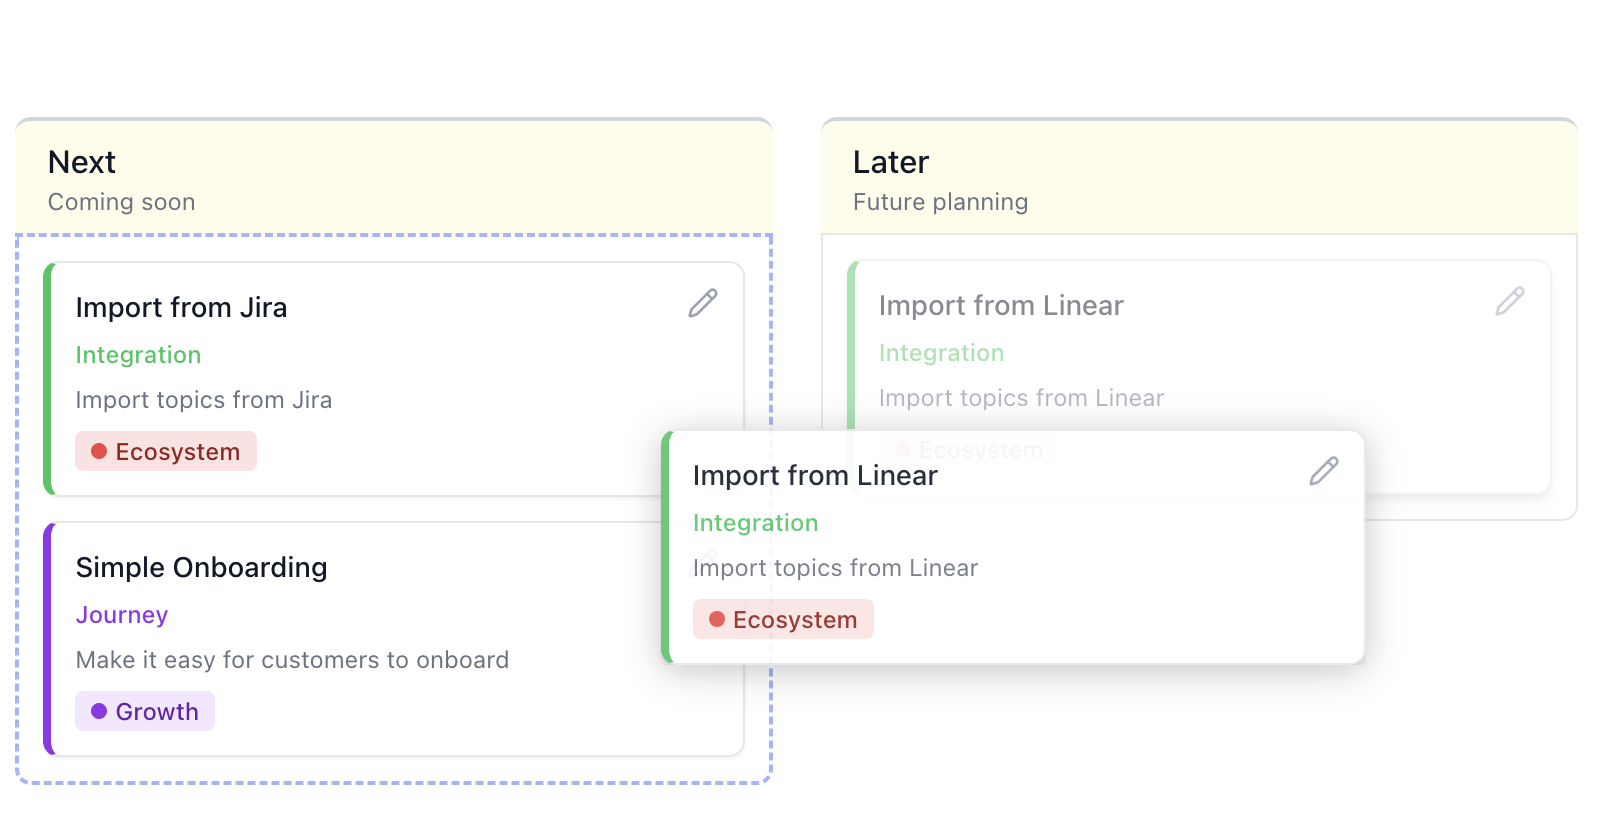Click faded 'Import topics from Linear' text in Later
This screenshot has height=831, width=1599.
point(1021,398)
